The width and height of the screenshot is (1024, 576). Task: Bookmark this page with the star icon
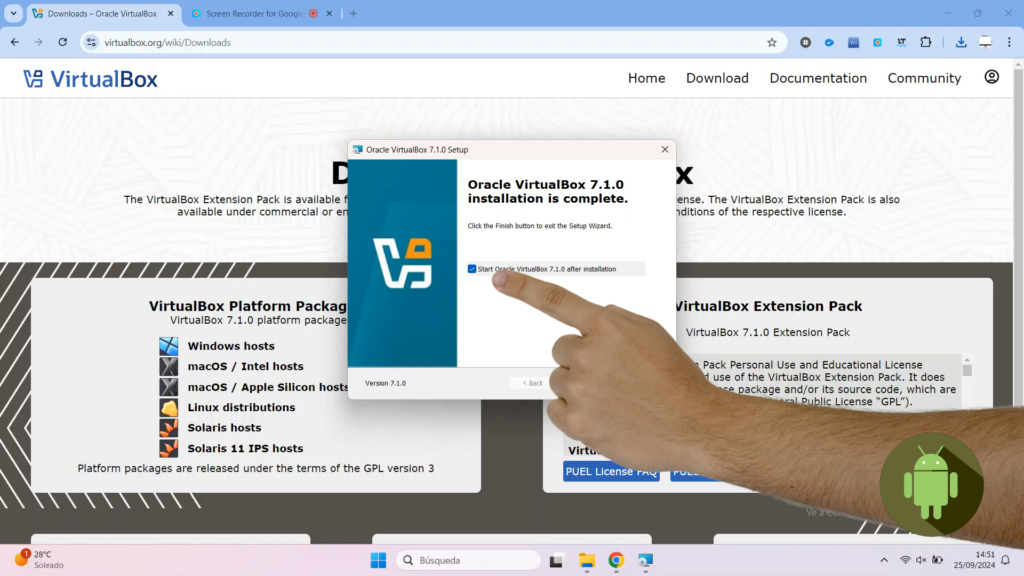(771, 43)
